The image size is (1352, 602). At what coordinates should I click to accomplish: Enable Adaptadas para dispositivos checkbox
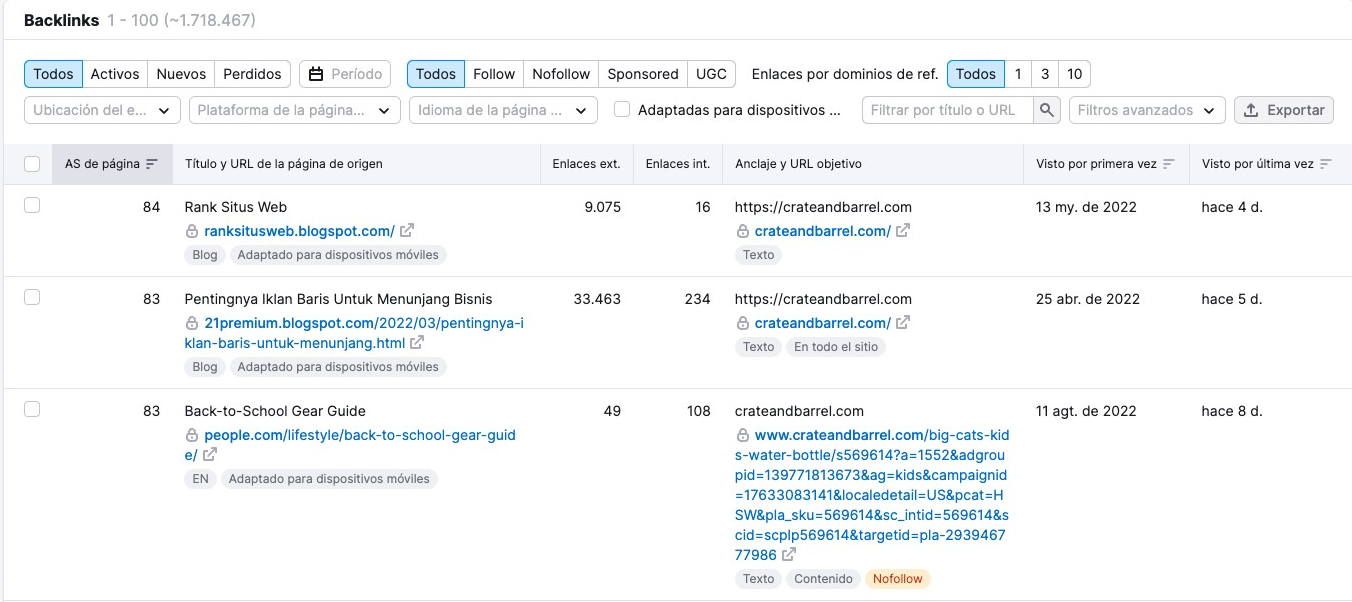[622, 110]
